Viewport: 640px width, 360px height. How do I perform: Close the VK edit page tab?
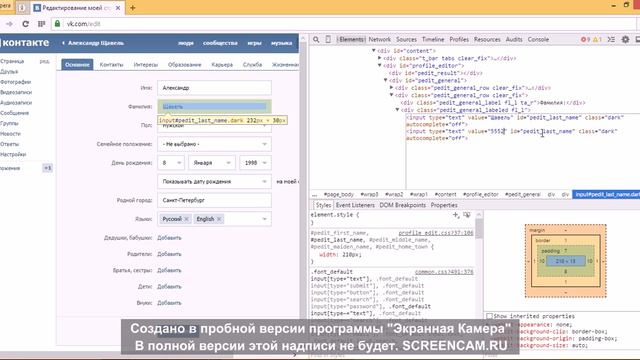(x=118, y=8)
